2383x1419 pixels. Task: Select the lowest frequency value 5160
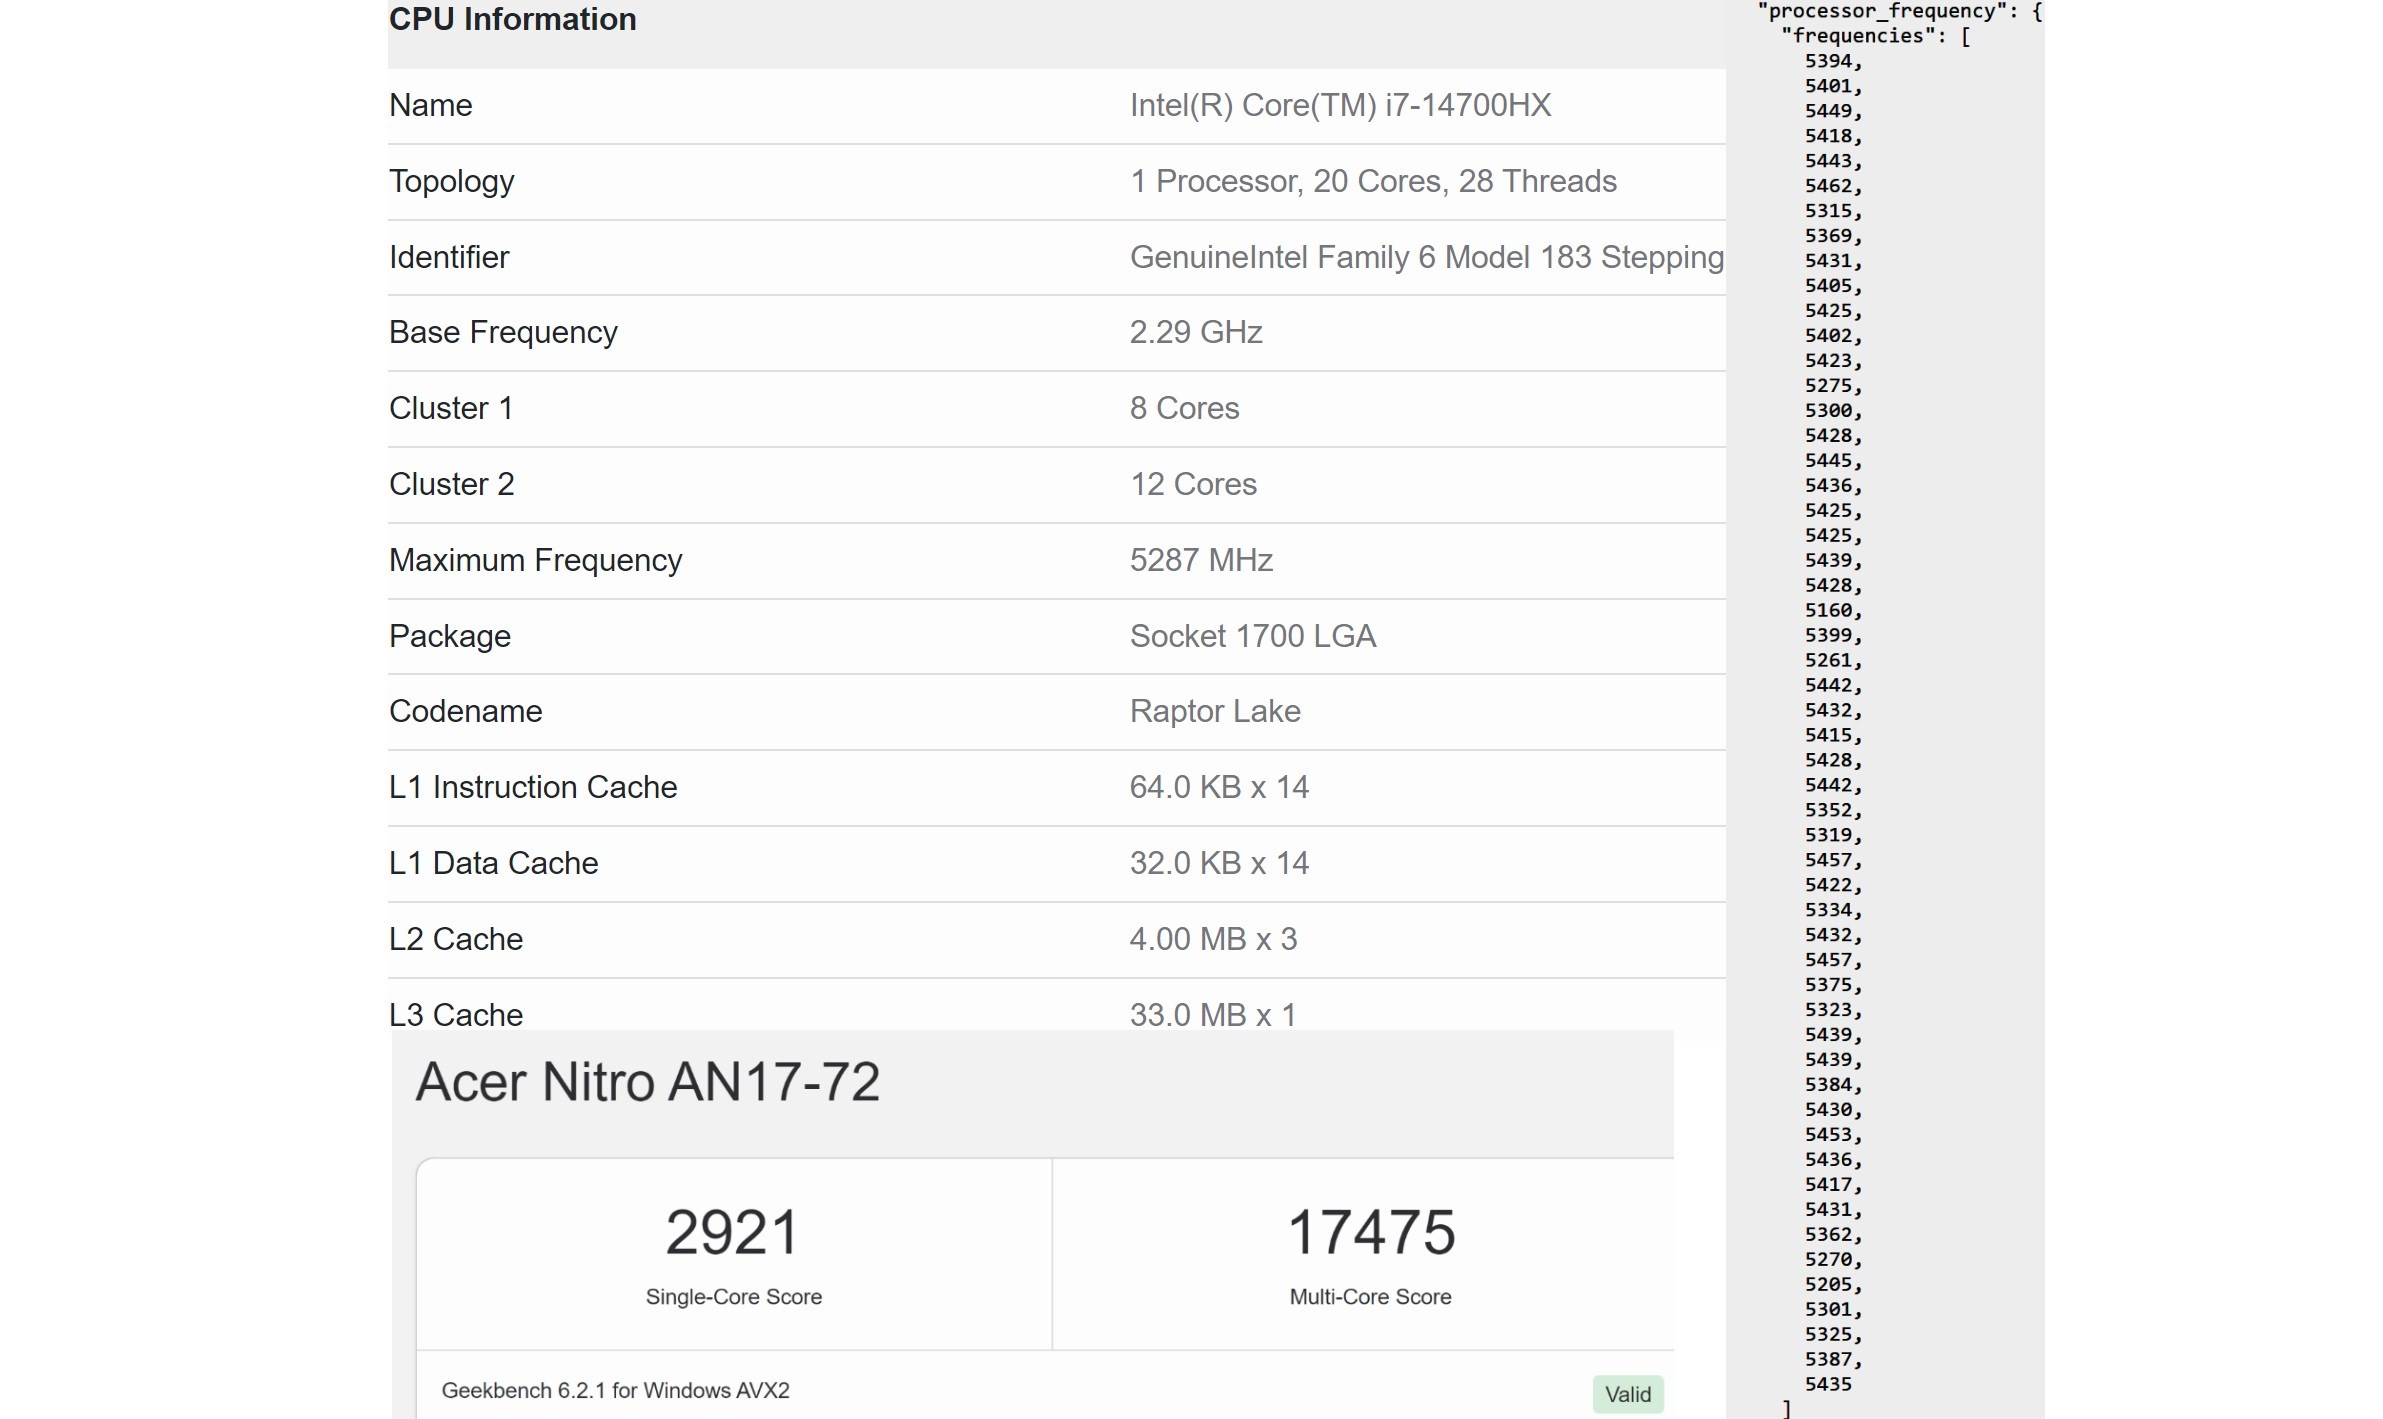(x=1829, y=610)
